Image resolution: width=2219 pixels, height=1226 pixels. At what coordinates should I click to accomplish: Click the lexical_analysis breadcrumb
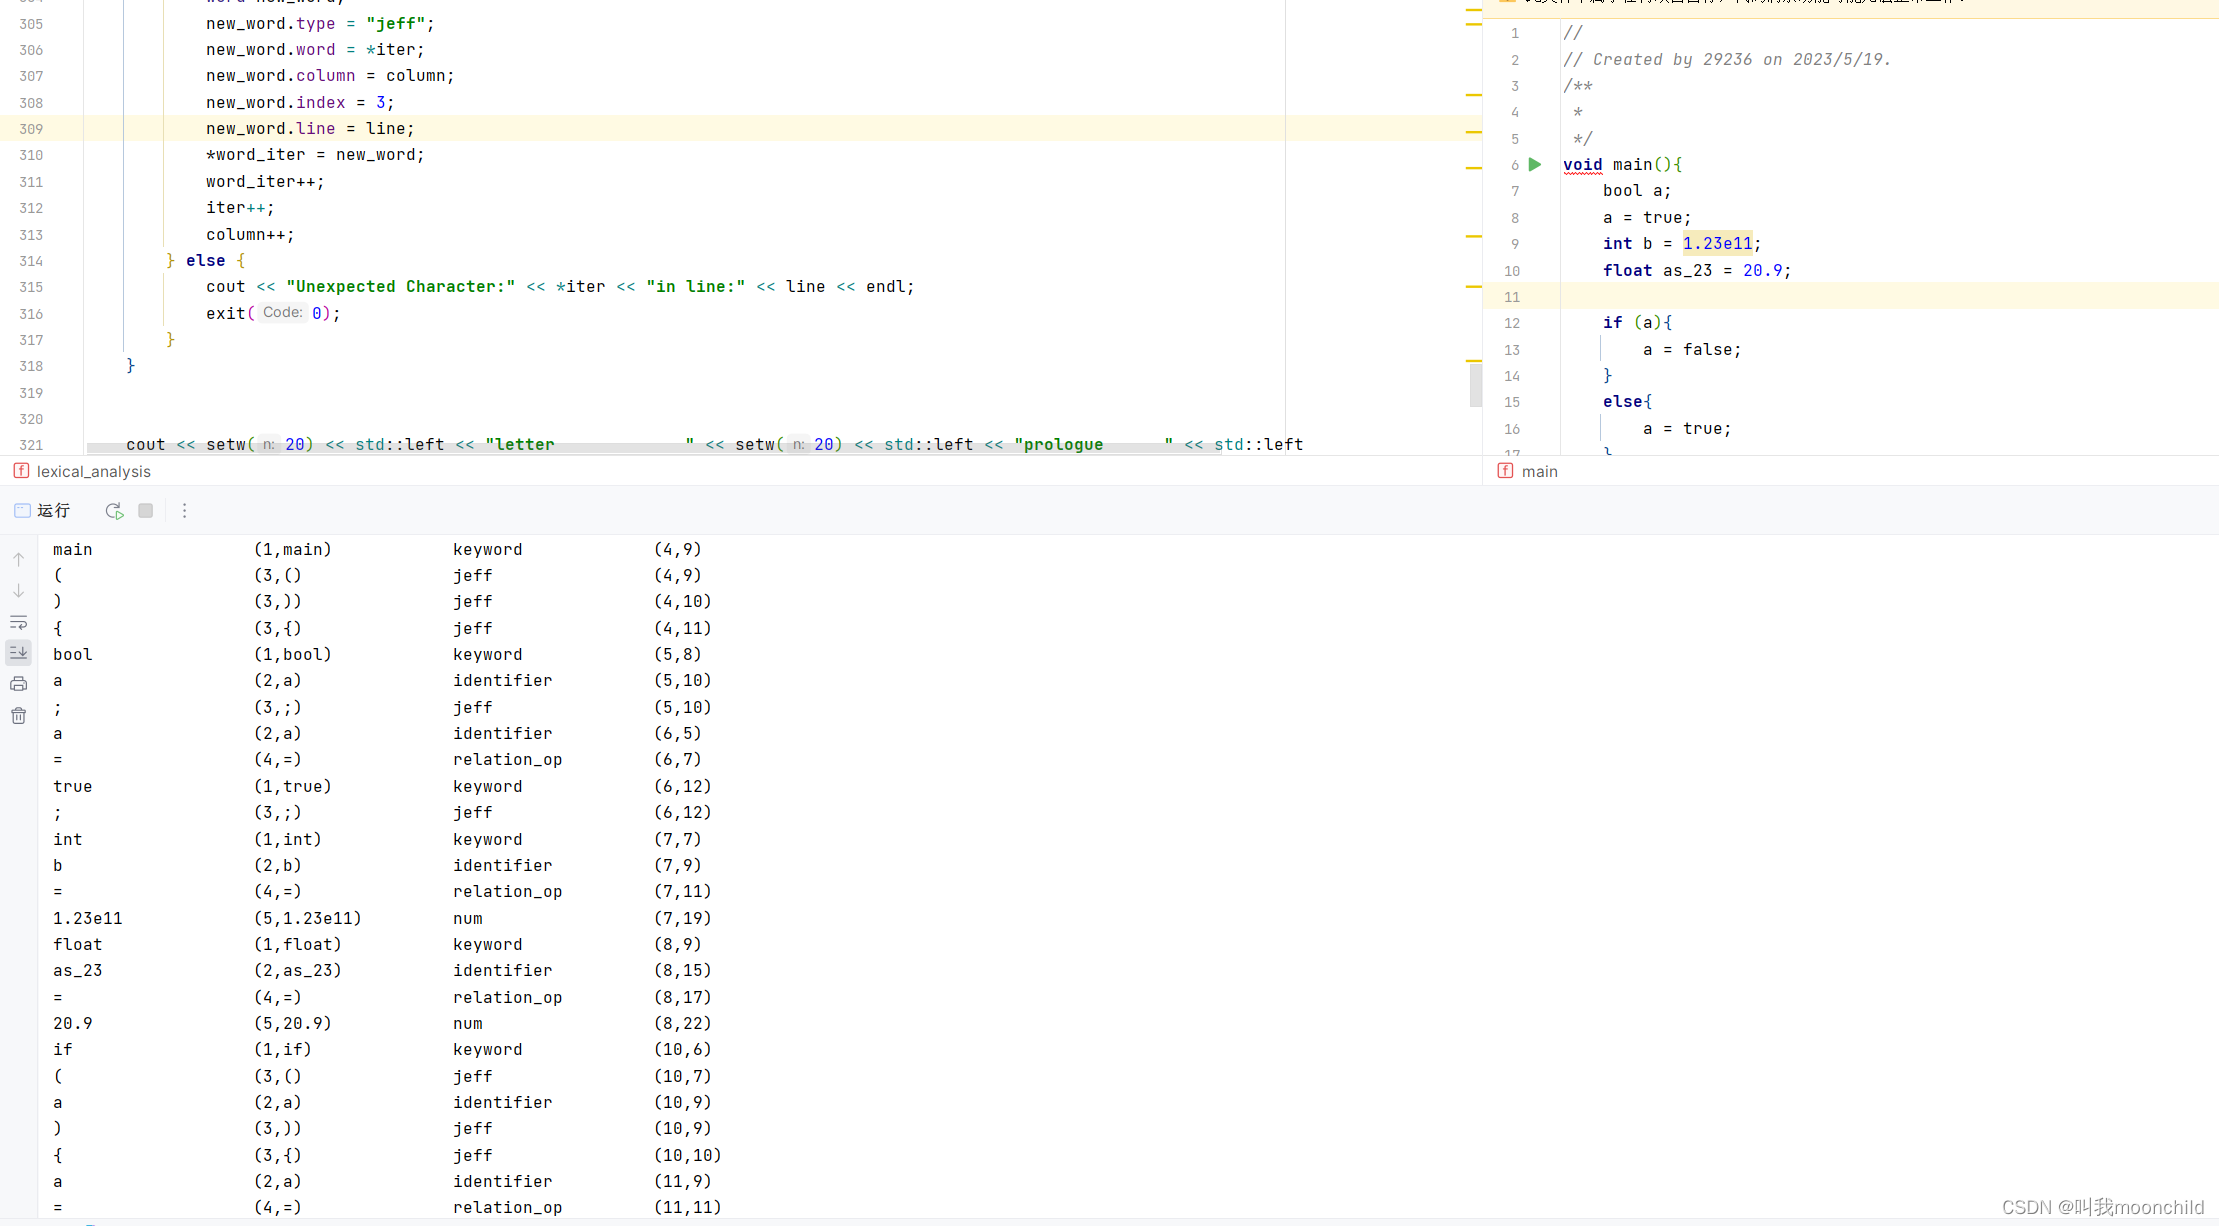[93, 471]
